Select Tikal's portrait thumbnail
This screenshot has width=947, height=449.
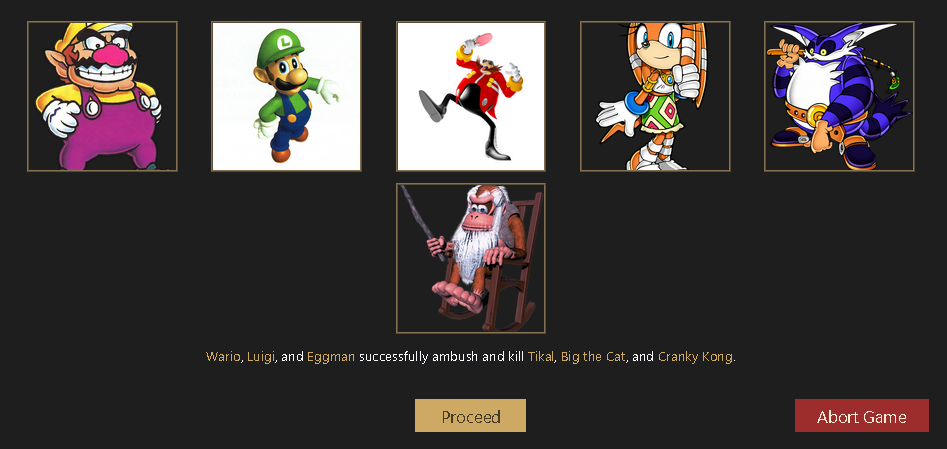[655, 97]
